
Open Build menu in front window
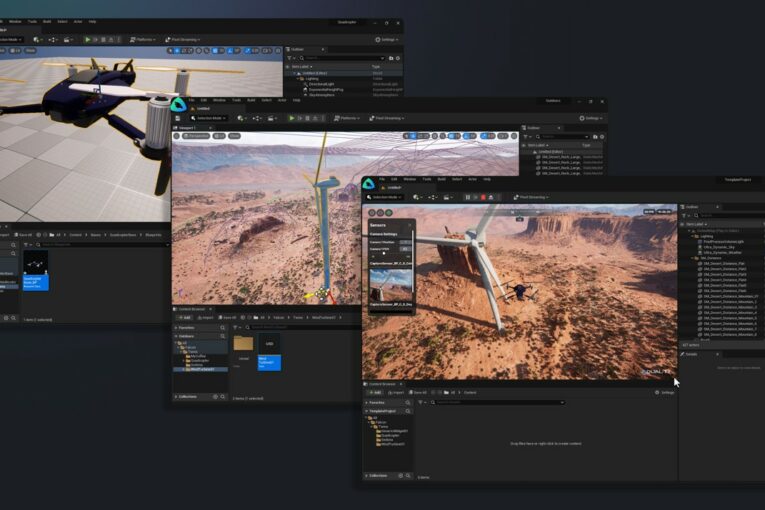point(442,179)
